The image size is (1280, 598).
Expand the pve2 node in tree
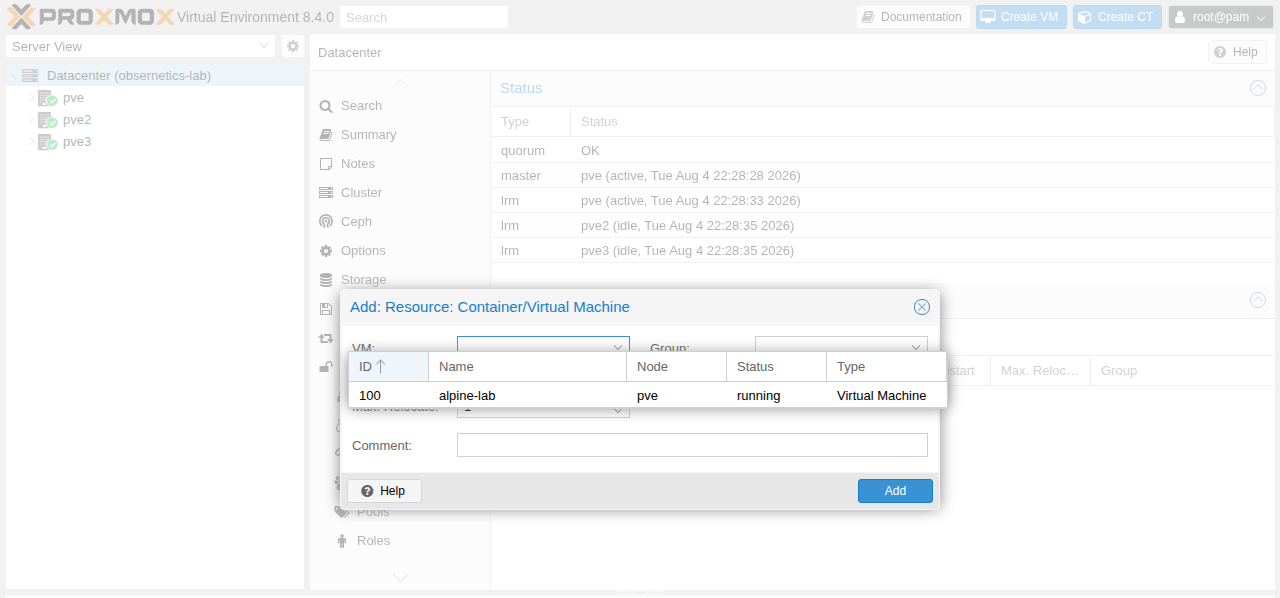31,120
